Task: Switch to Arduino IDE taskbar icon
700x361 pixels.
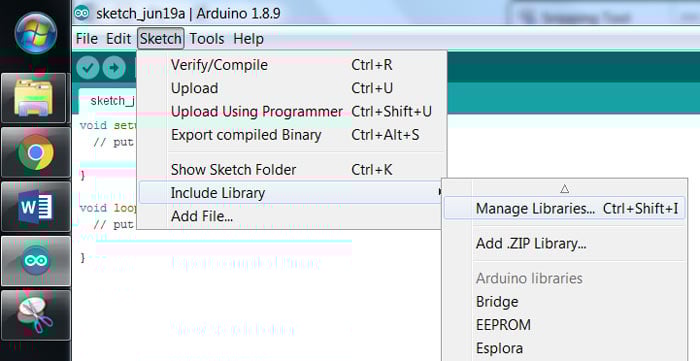Action: 36,261
